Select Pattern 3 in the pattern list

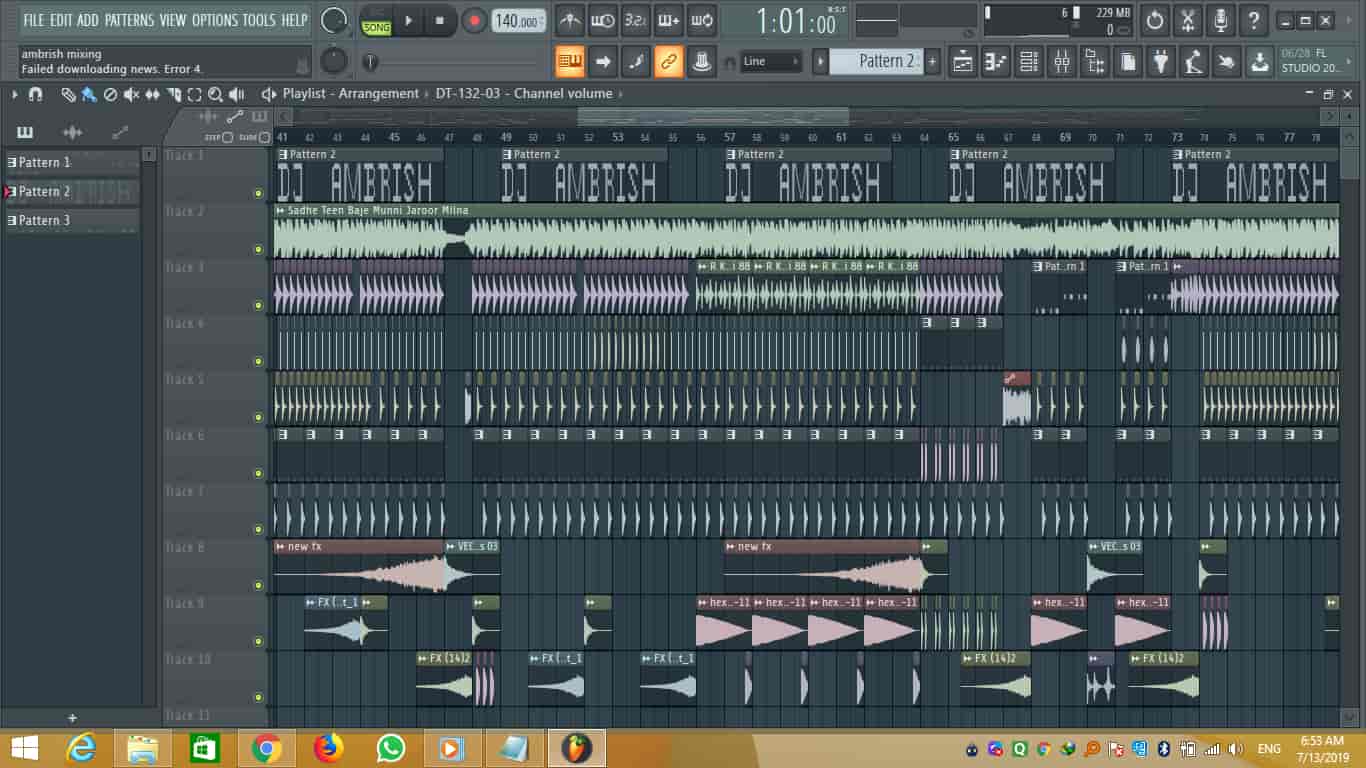45,220
